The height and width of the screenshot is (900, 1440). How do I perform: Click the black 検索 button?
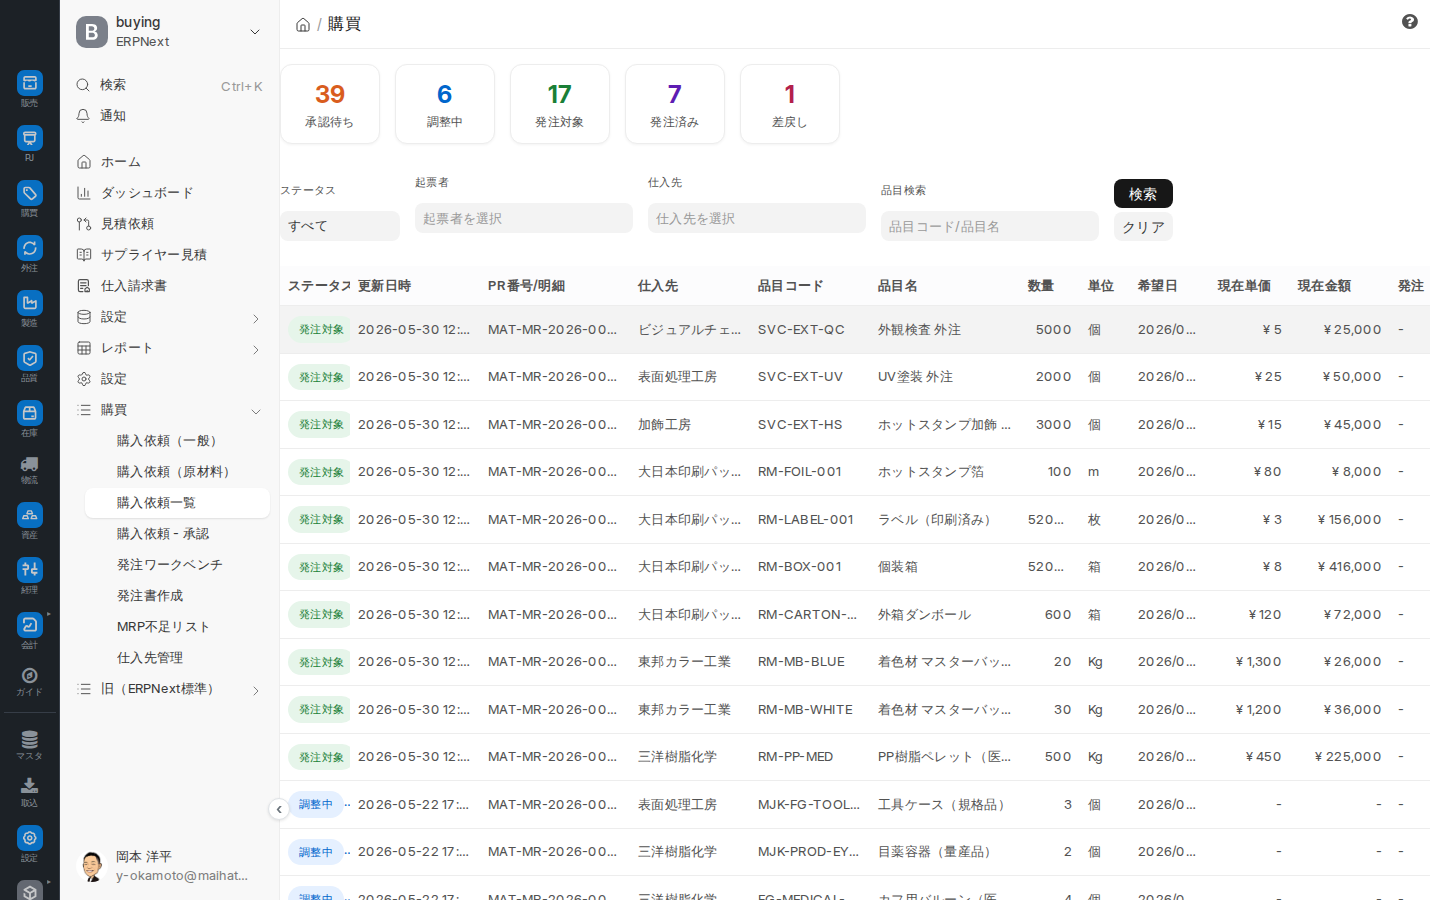click(1143, 193)
